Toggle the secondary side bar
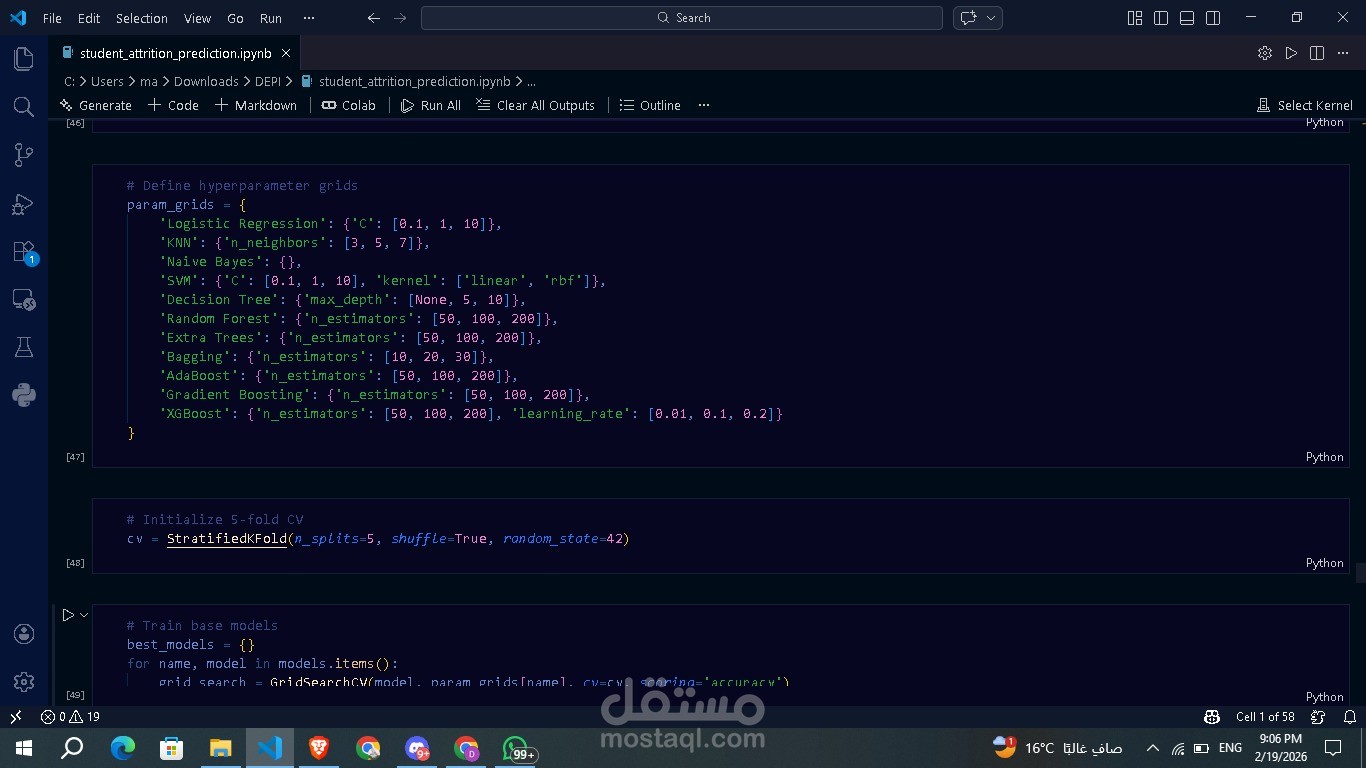Viewport: 1366px width, 768px height. tap(1213, 18)
